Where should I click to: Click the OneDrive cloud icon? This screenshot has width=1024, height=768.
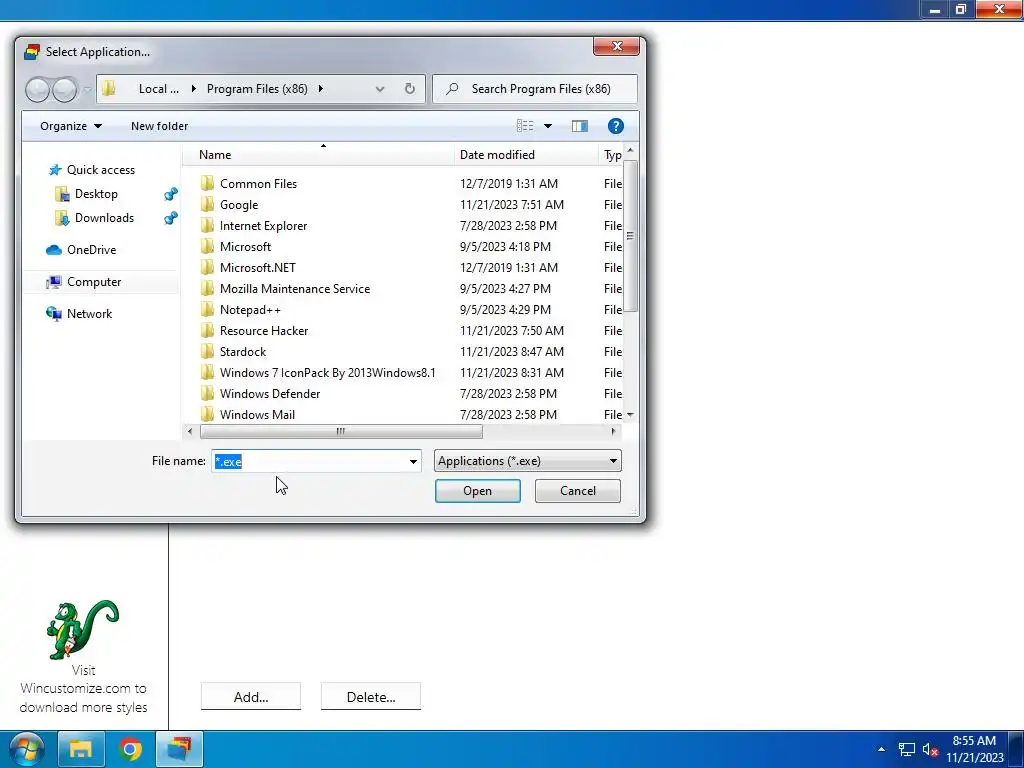pos(54,249)
